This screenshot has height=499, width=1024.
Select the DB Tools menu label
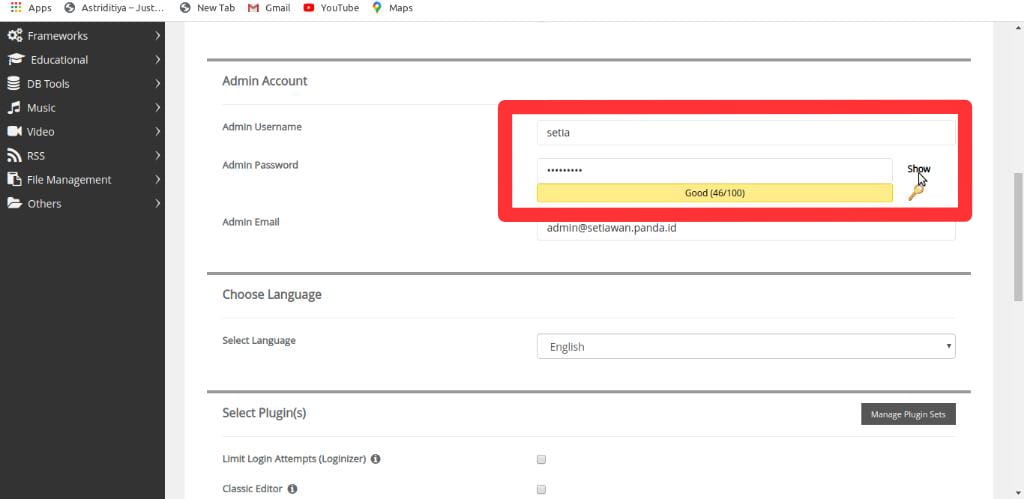48,84
